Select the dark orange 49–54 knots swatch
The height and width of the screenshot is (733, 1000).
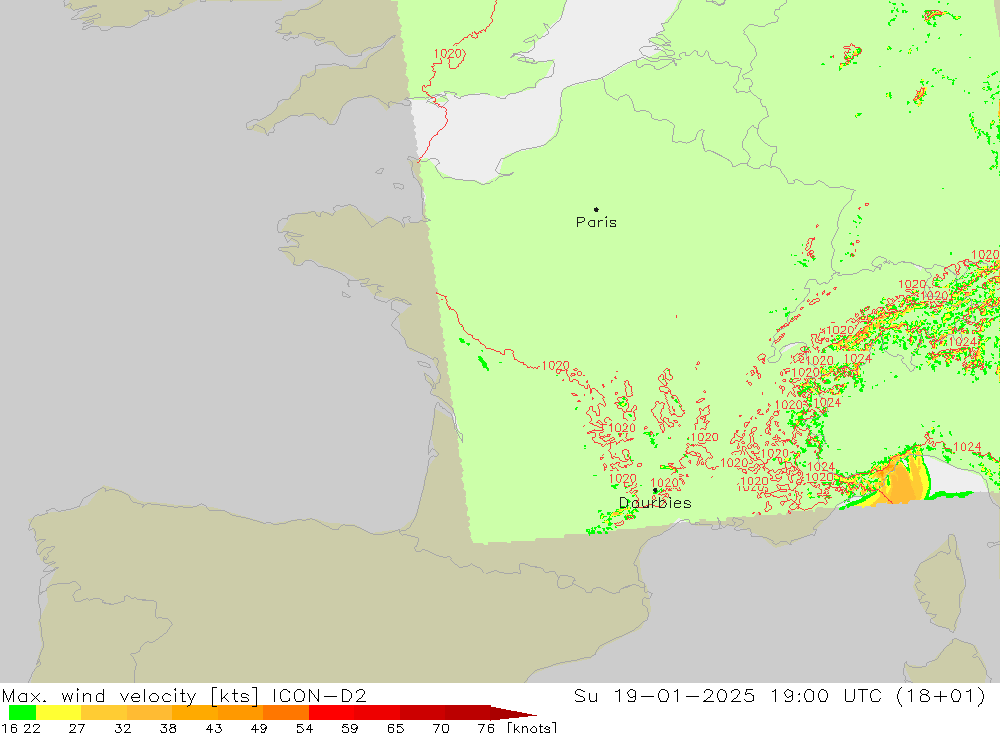pyautogui.click(x=286, y=713)
